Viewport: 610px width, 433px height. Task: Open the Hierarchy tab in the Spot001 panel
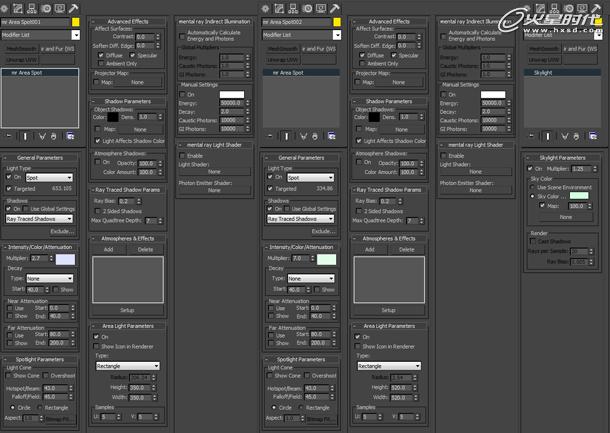tap(32, 8)
